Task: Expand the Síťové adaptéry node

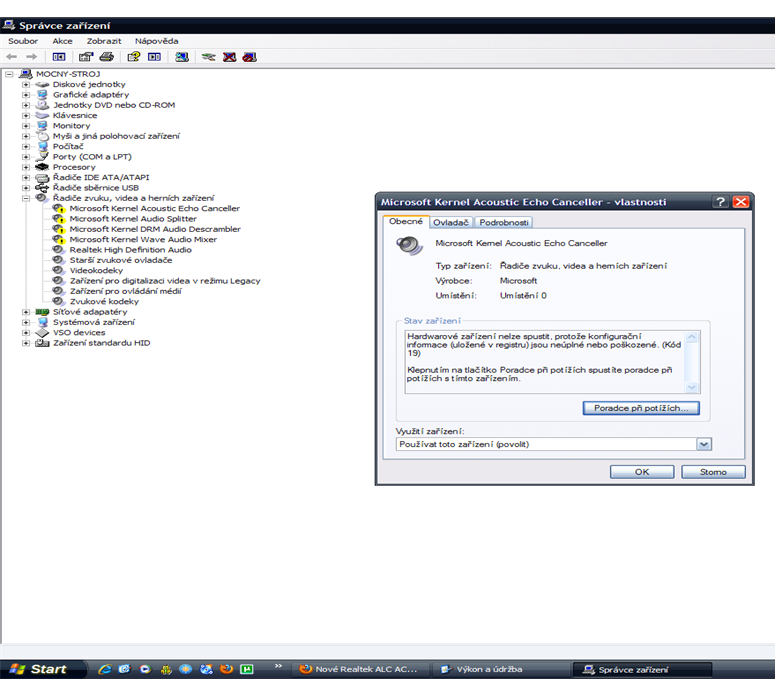Action: (26, 312)
